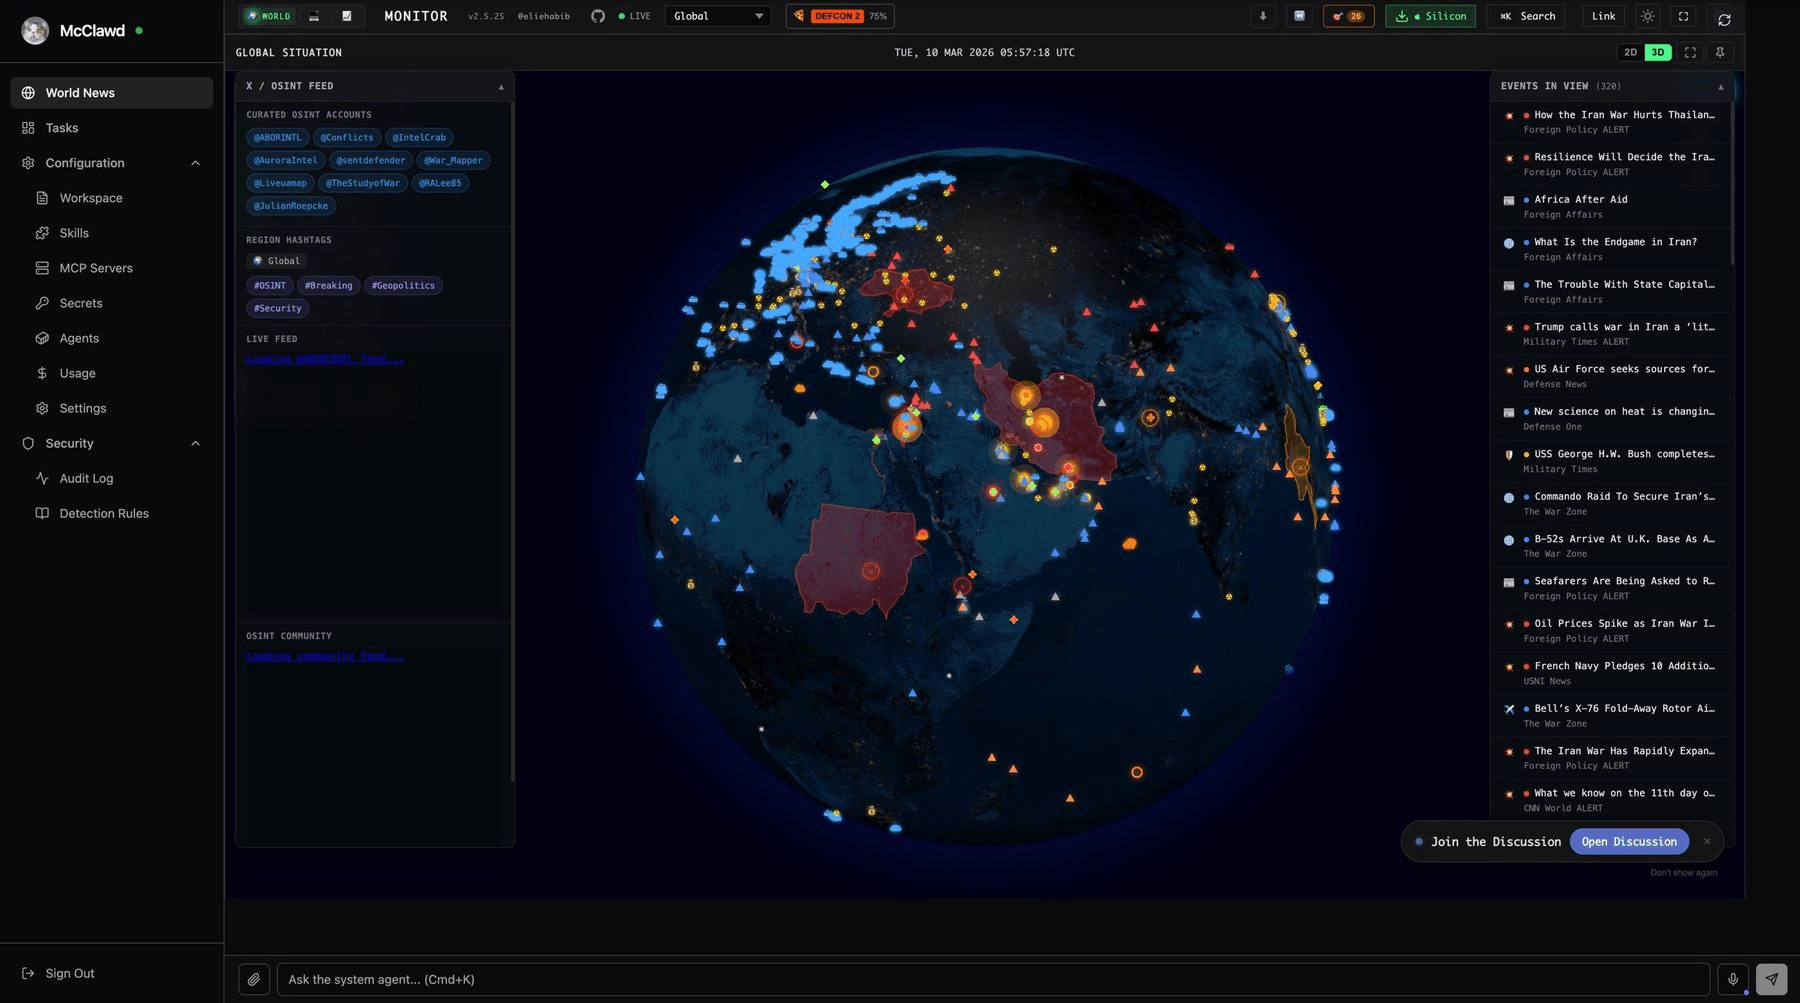Viewport: 1800px width, 1003px height.
Task: Open World News in sidebar
Action: 111,93
